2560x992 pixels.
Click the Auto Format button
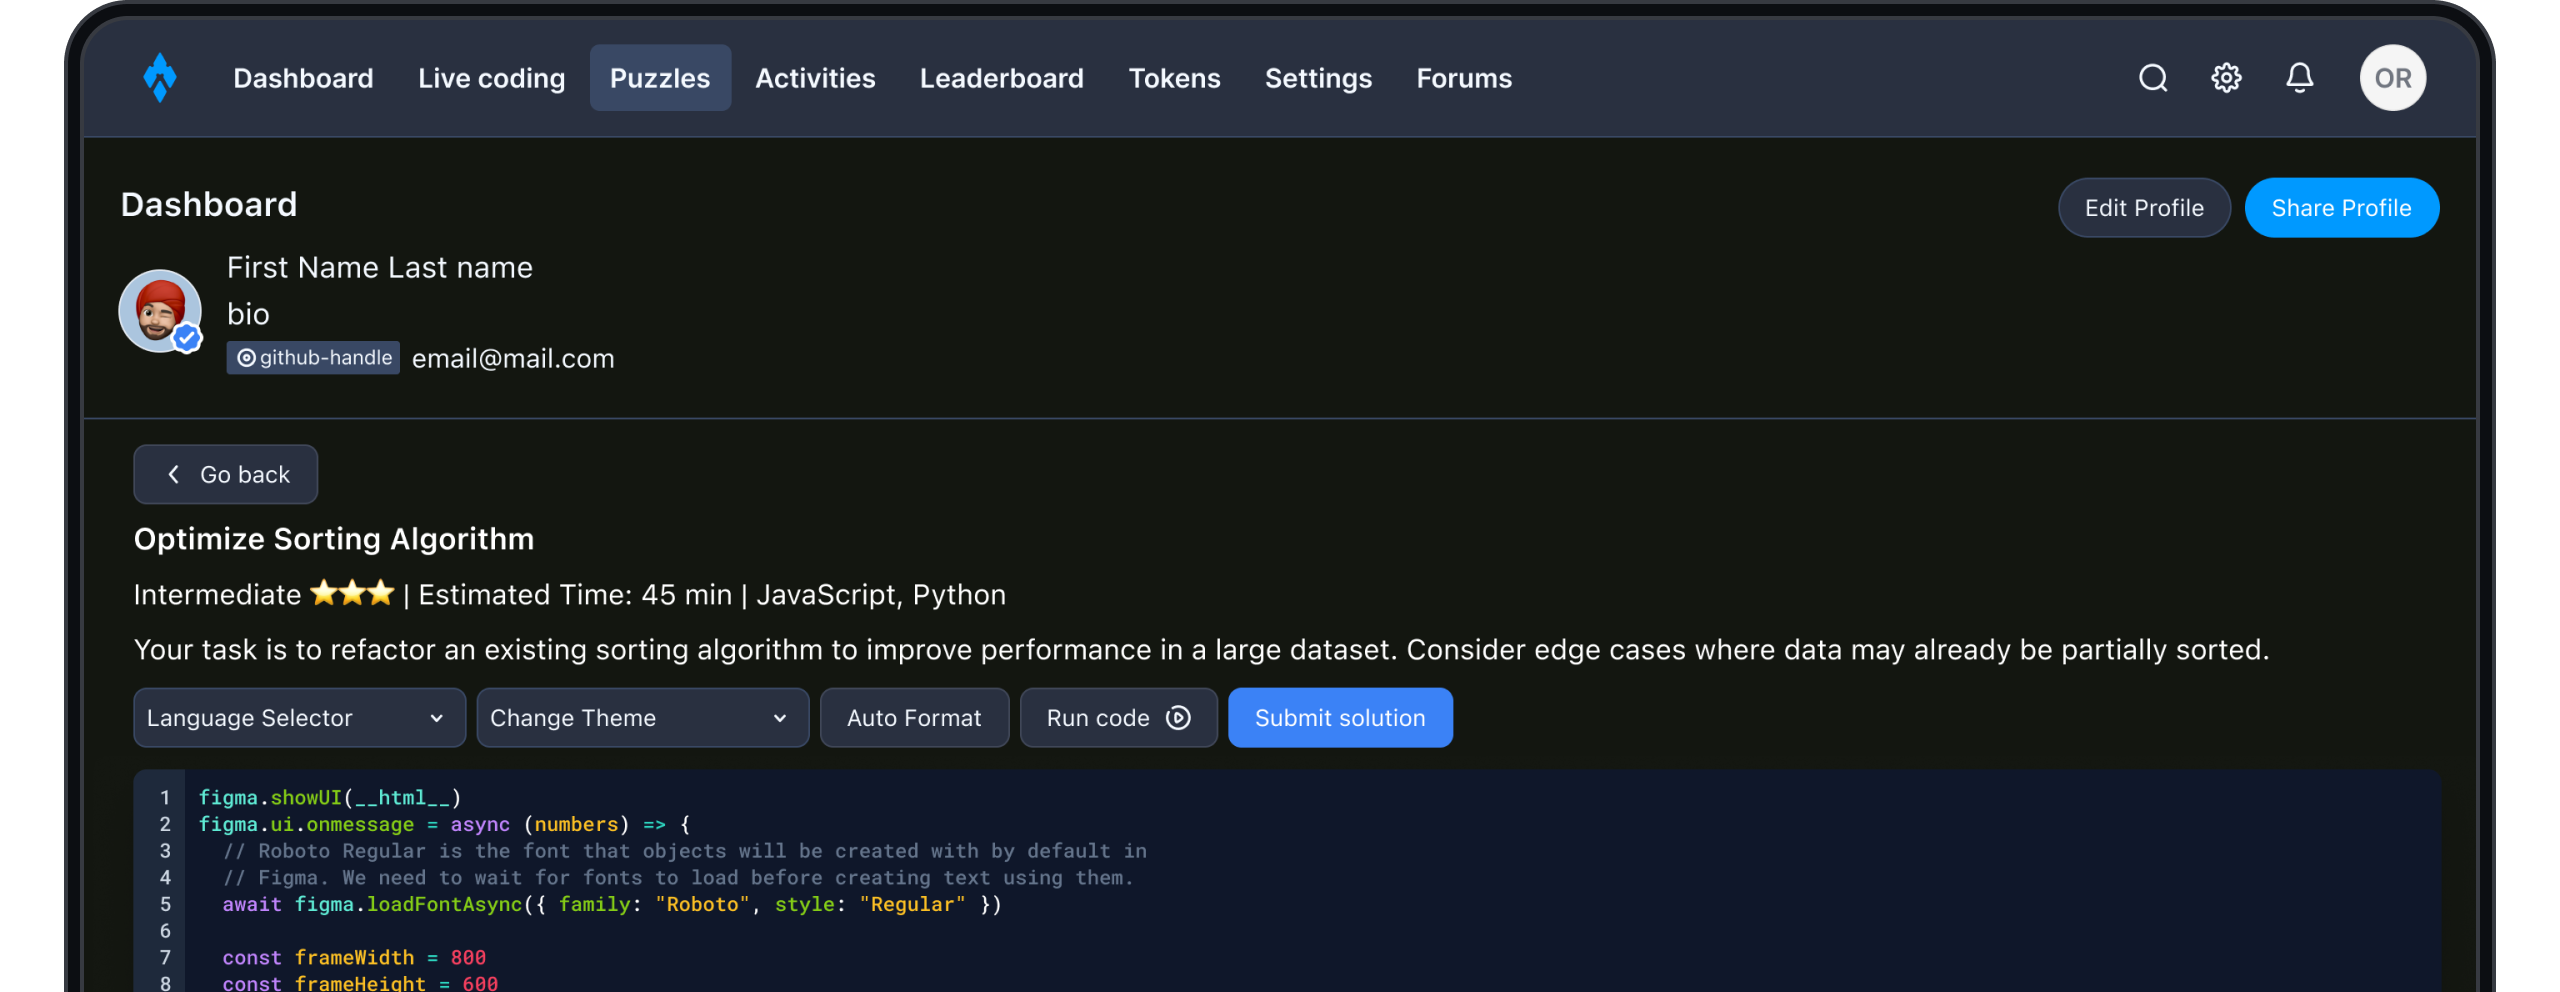(x=914, y=718)
